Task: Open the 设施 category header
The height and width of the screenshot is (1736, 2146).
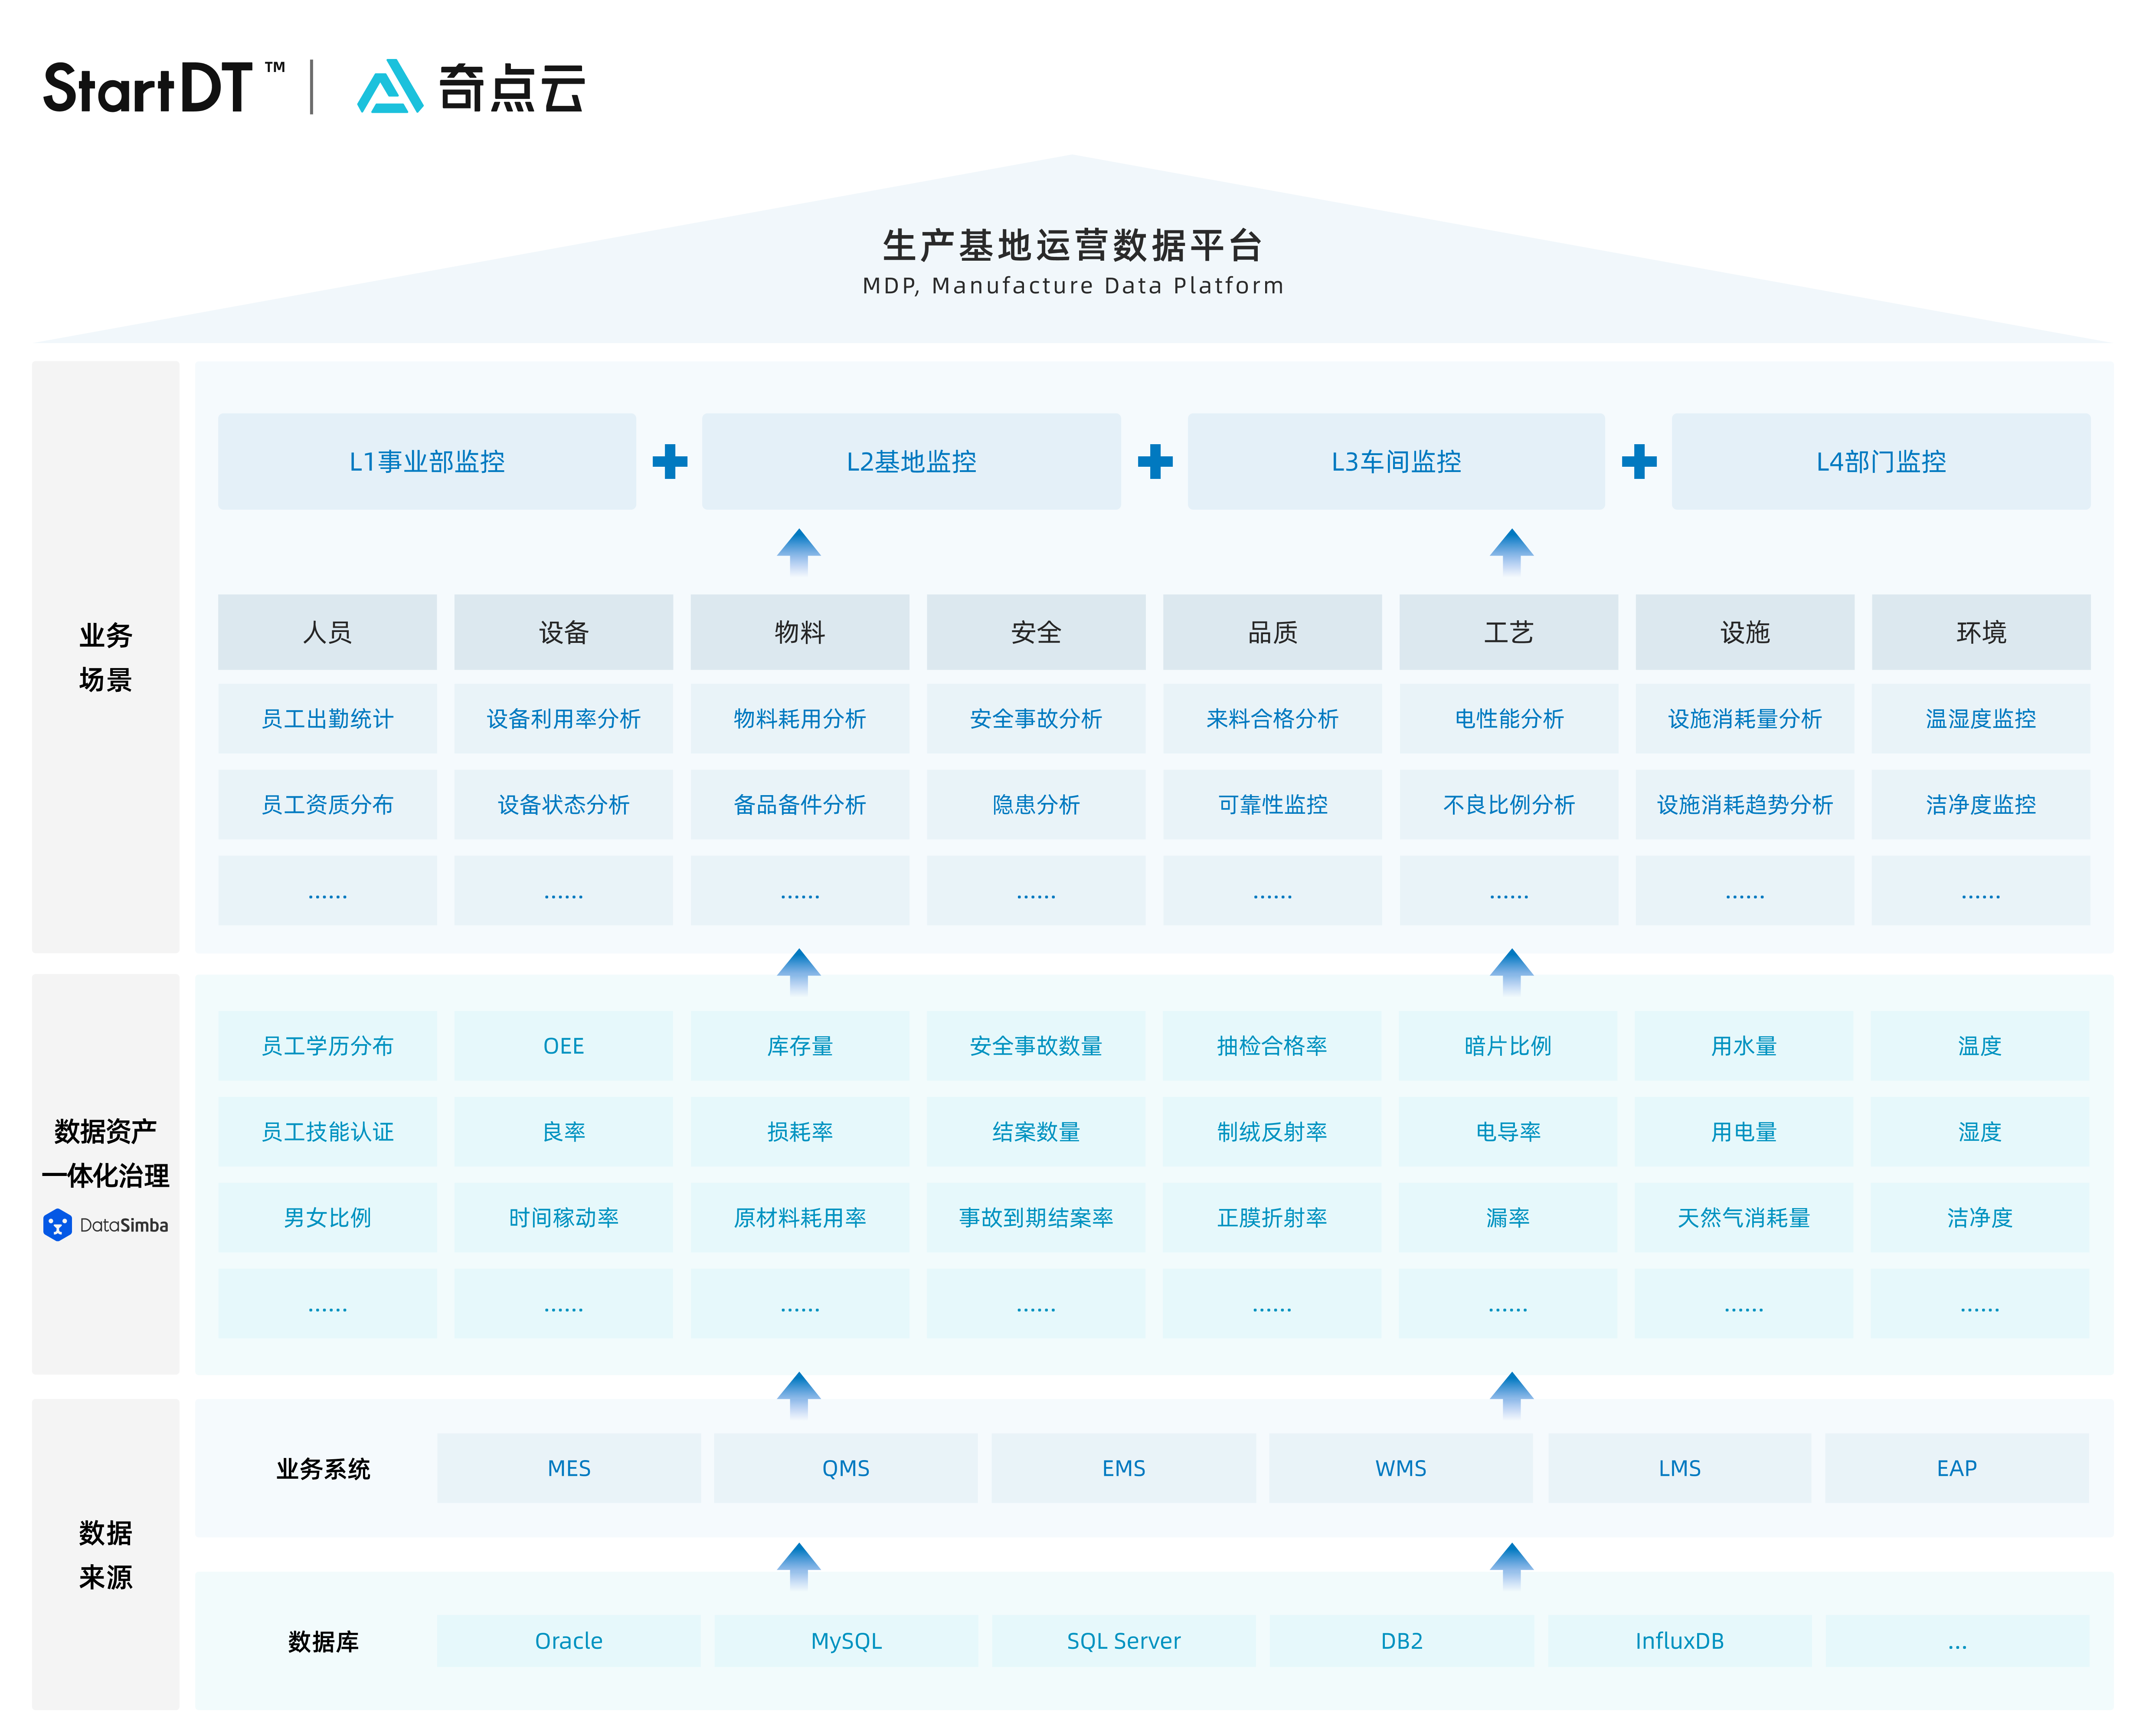Action: (x=1745, y=632)
